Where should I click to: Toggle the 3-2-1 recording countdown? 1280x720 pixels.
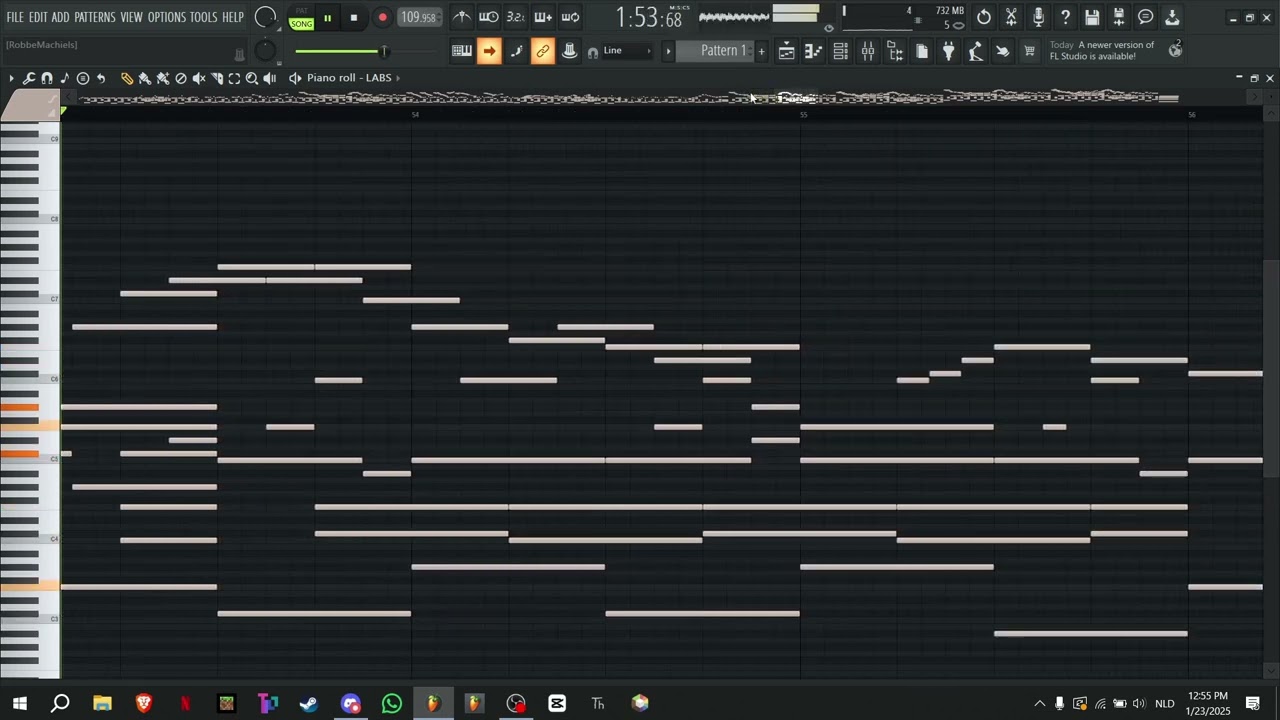[x=516, y=17]
